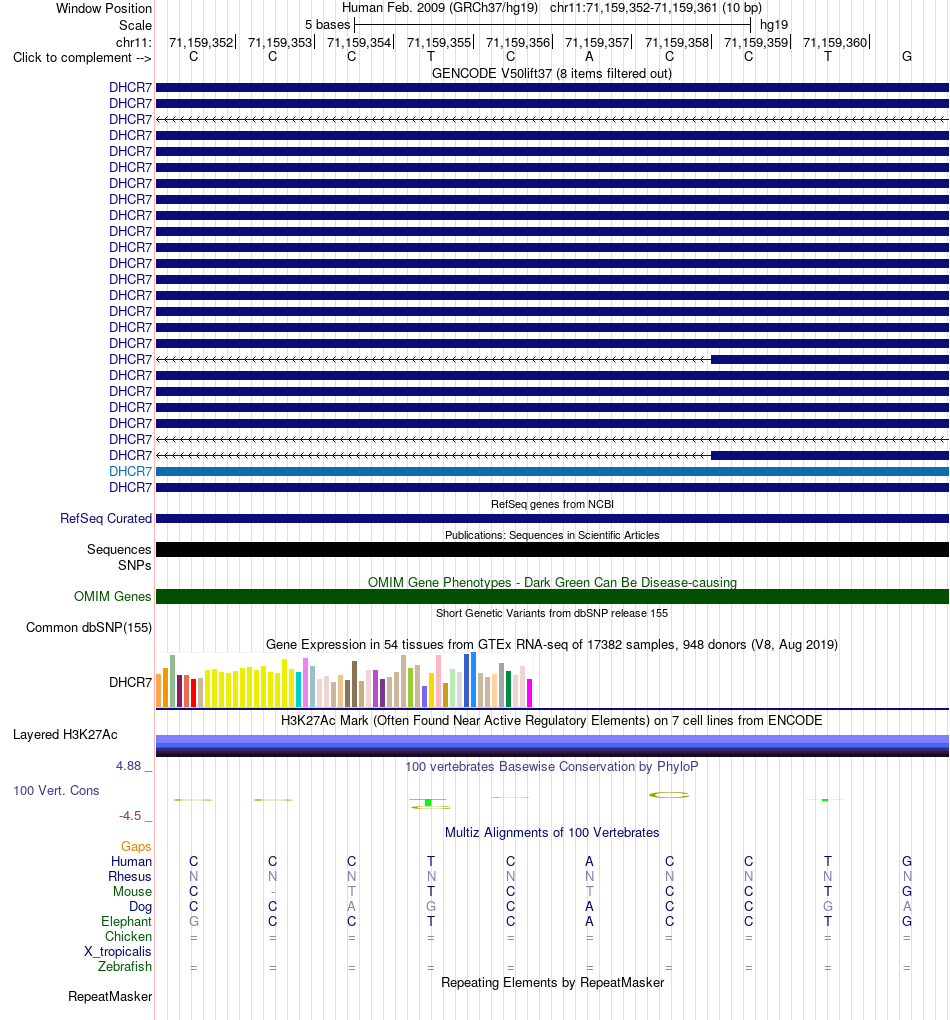Open 'Repeating Elements by RepeatMasker' title

552,983
